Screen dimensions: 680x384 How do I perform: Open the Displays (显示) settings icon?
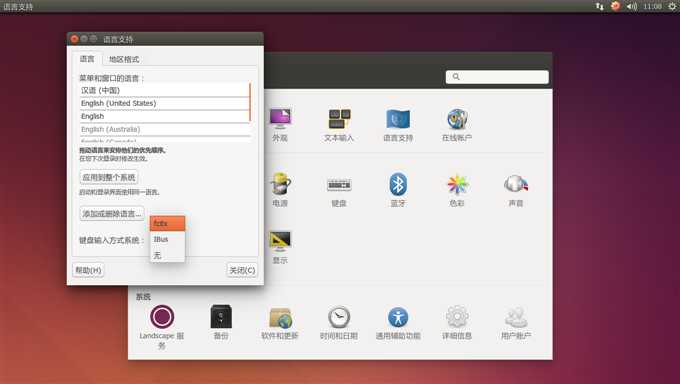[280, 241]
